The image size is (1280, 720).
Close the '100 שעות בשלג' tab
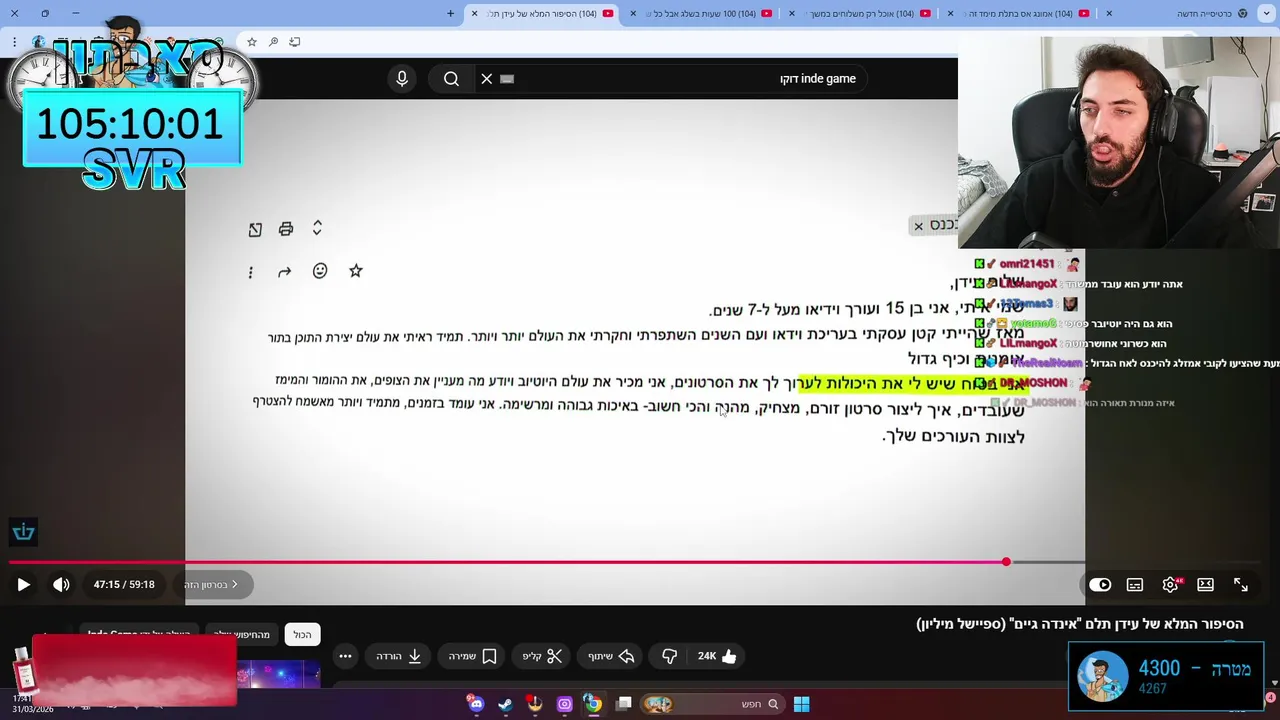(632, 13)
